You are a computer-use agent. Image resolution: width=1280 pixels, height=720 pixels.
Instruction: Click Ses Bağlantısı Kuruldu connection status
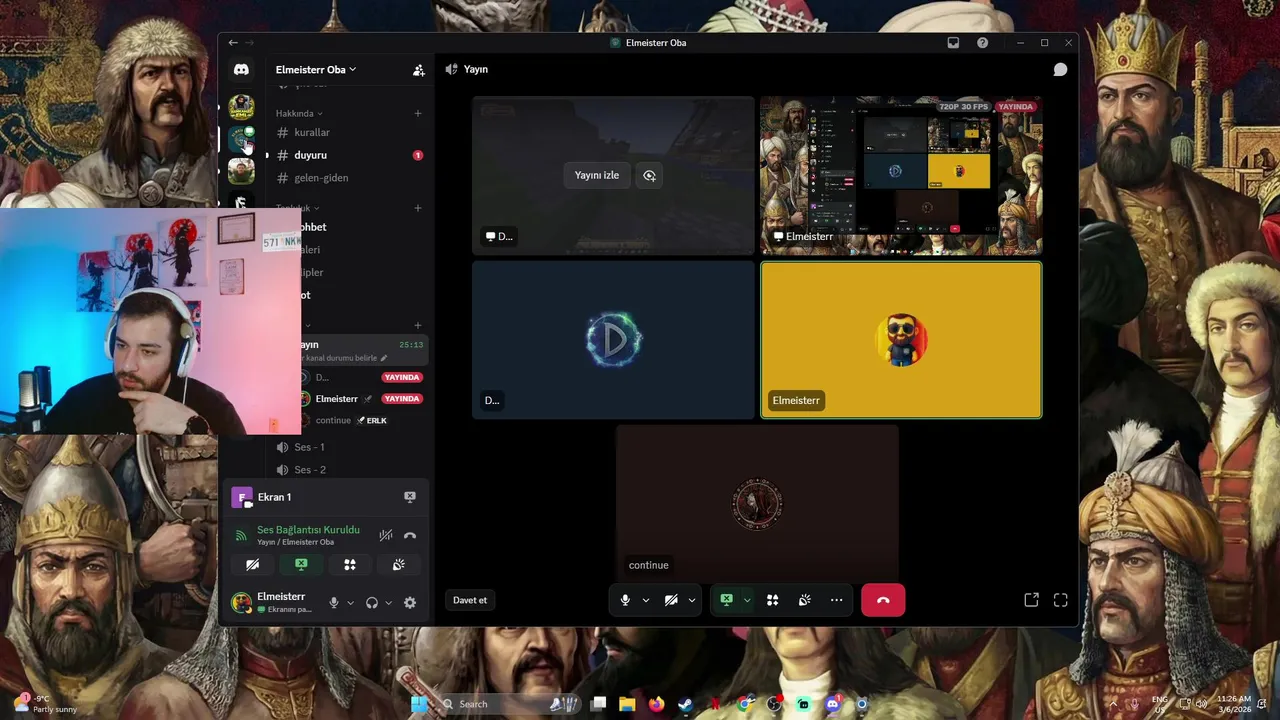click(x=308, y=530)
